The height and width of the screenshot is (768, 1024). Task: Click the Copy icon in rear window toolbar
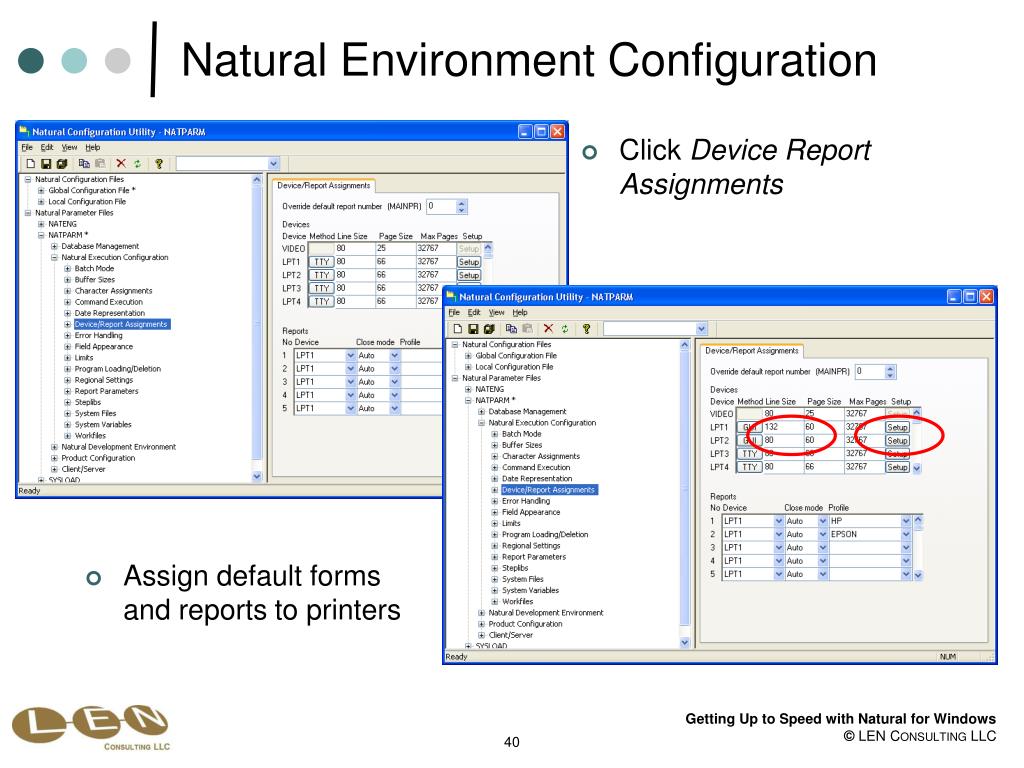tap(84, 163)
